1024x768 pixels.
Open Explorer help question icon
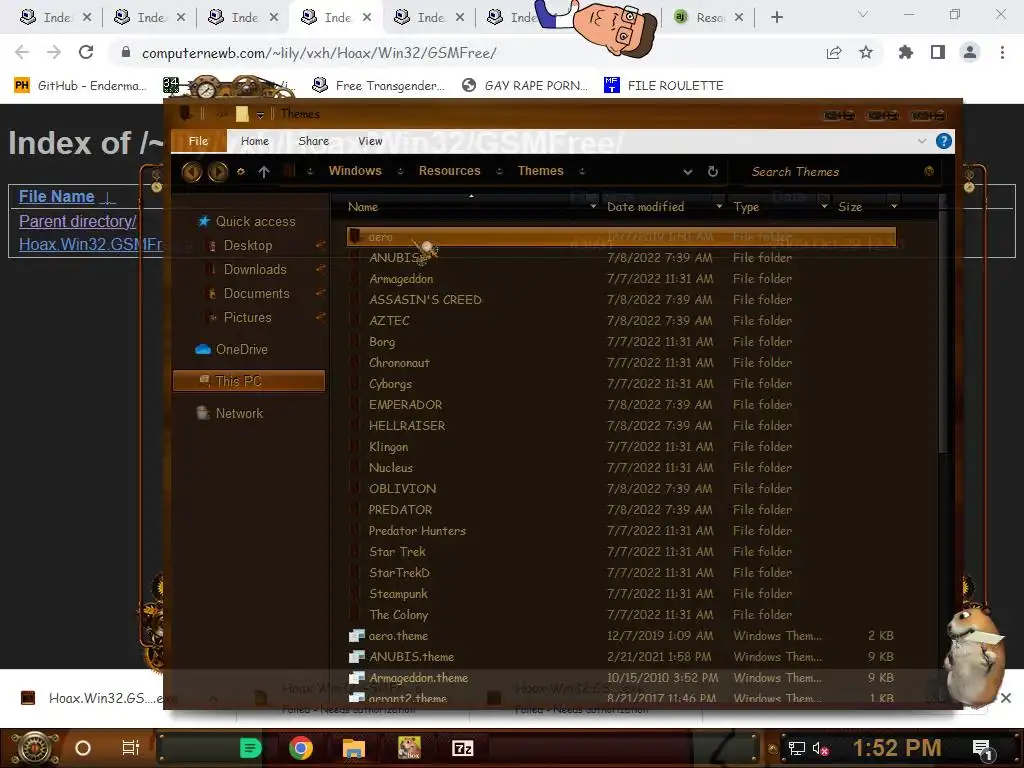click(x=943, y=141)
